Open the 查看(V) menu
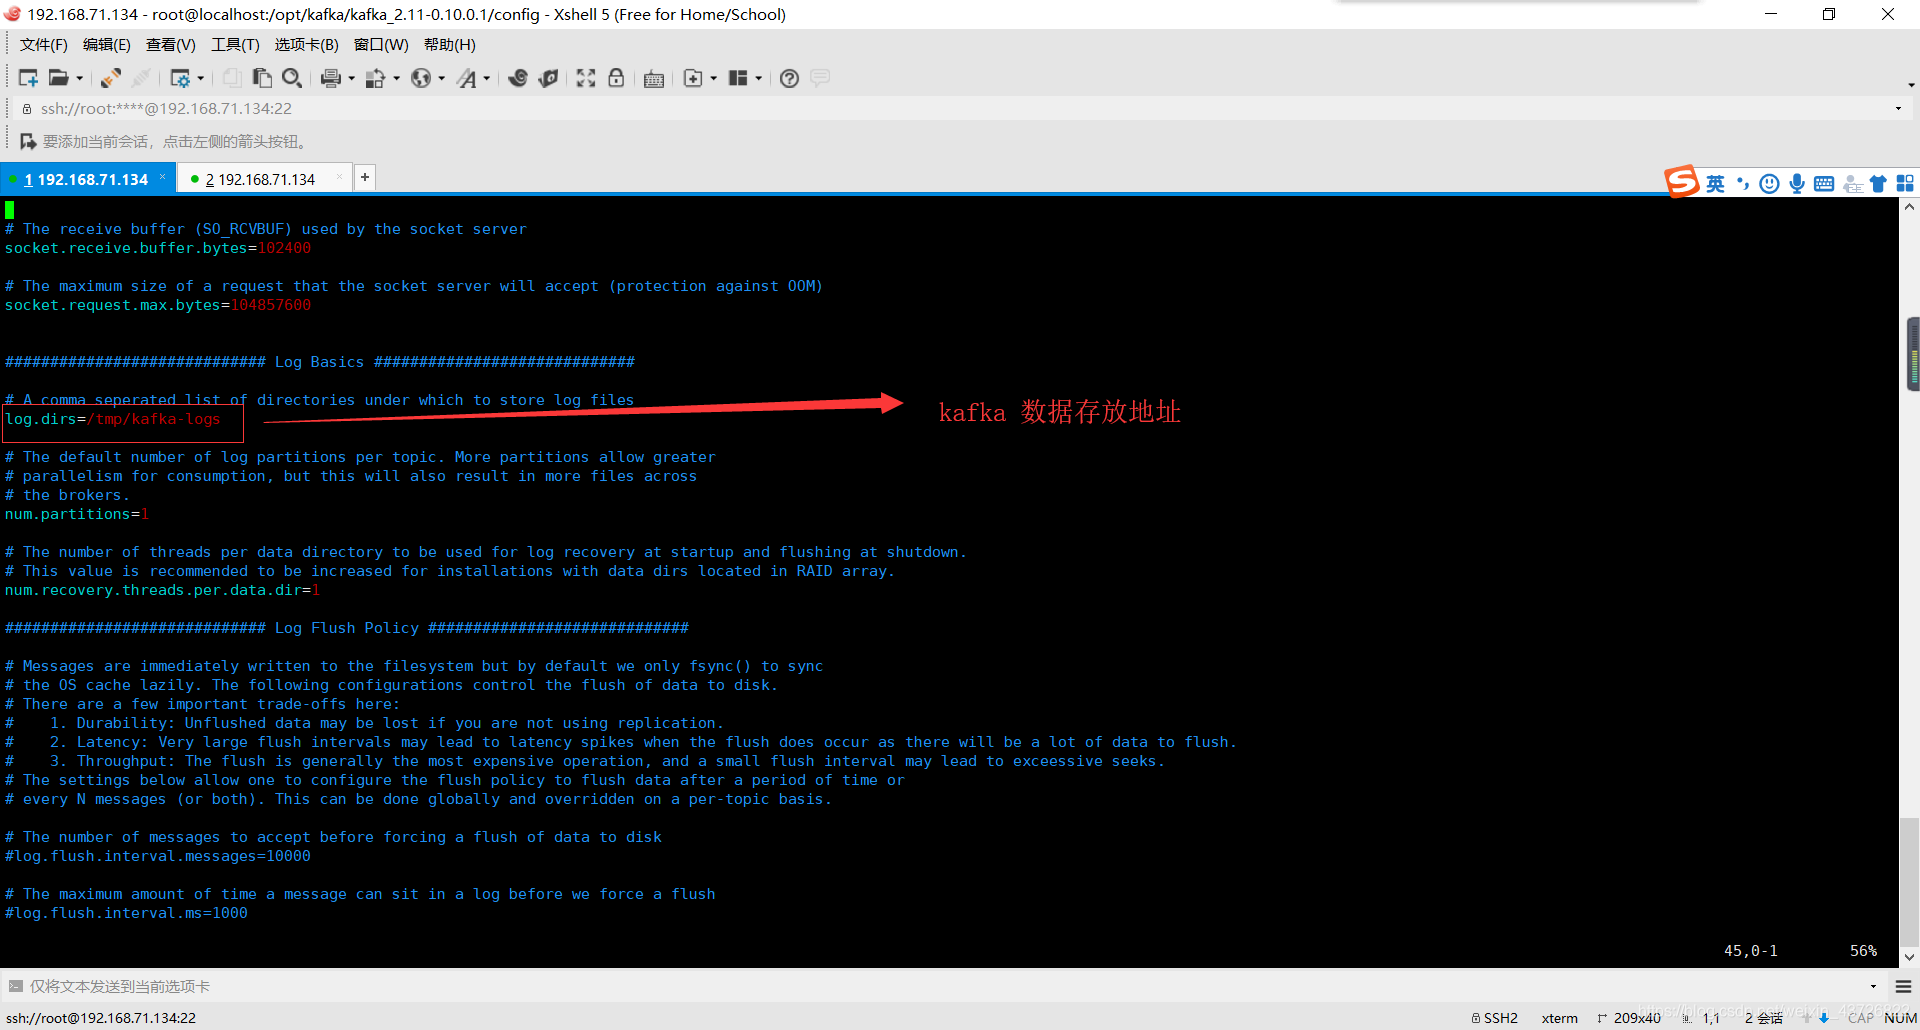 [171, 45]
